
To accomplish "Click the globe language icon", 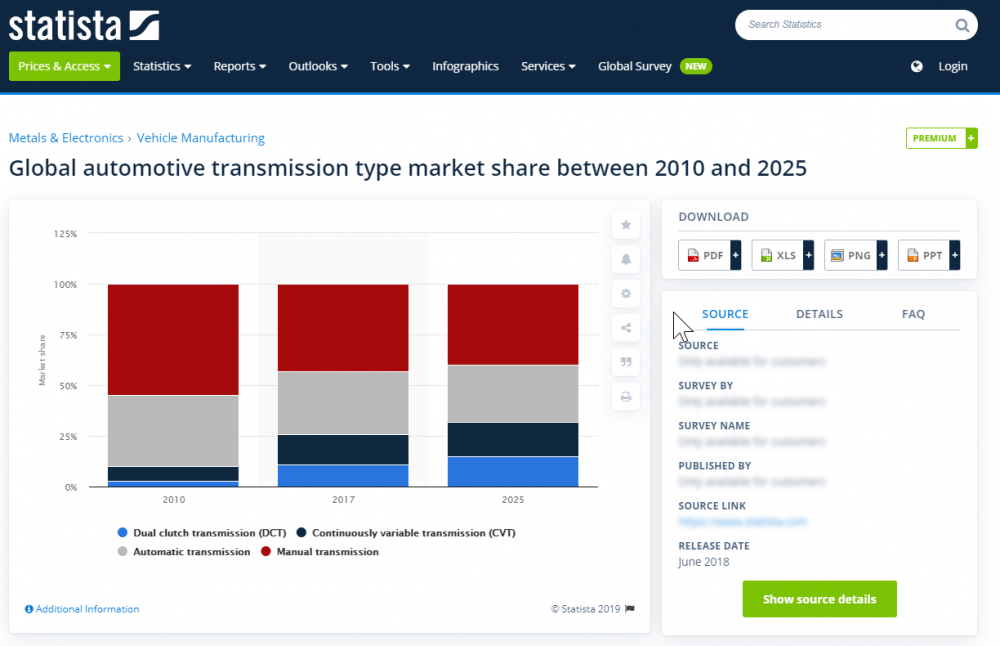I will tap(917, 66).
